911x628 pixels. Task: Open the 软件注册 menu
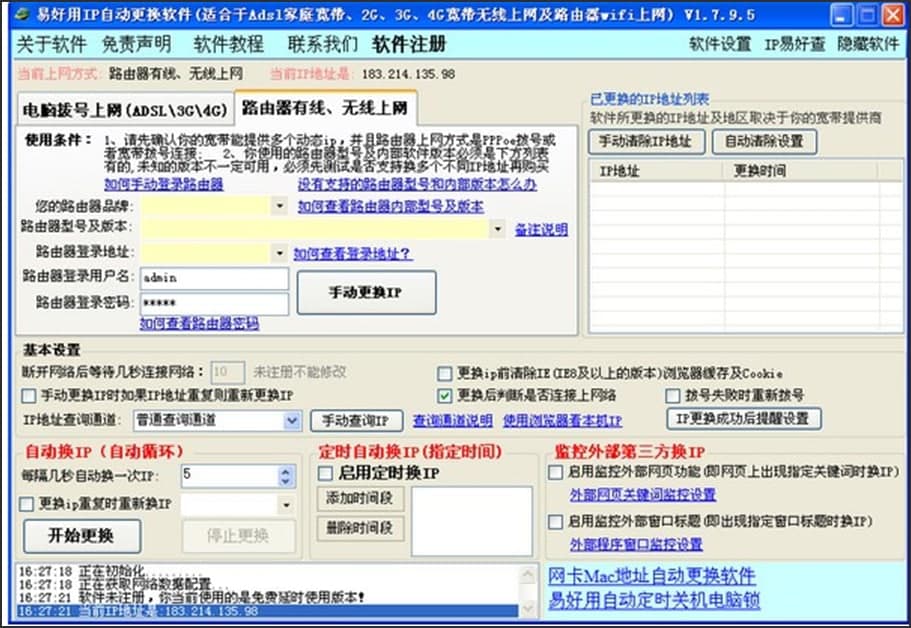pyautogui.click(x=409, y=44)
